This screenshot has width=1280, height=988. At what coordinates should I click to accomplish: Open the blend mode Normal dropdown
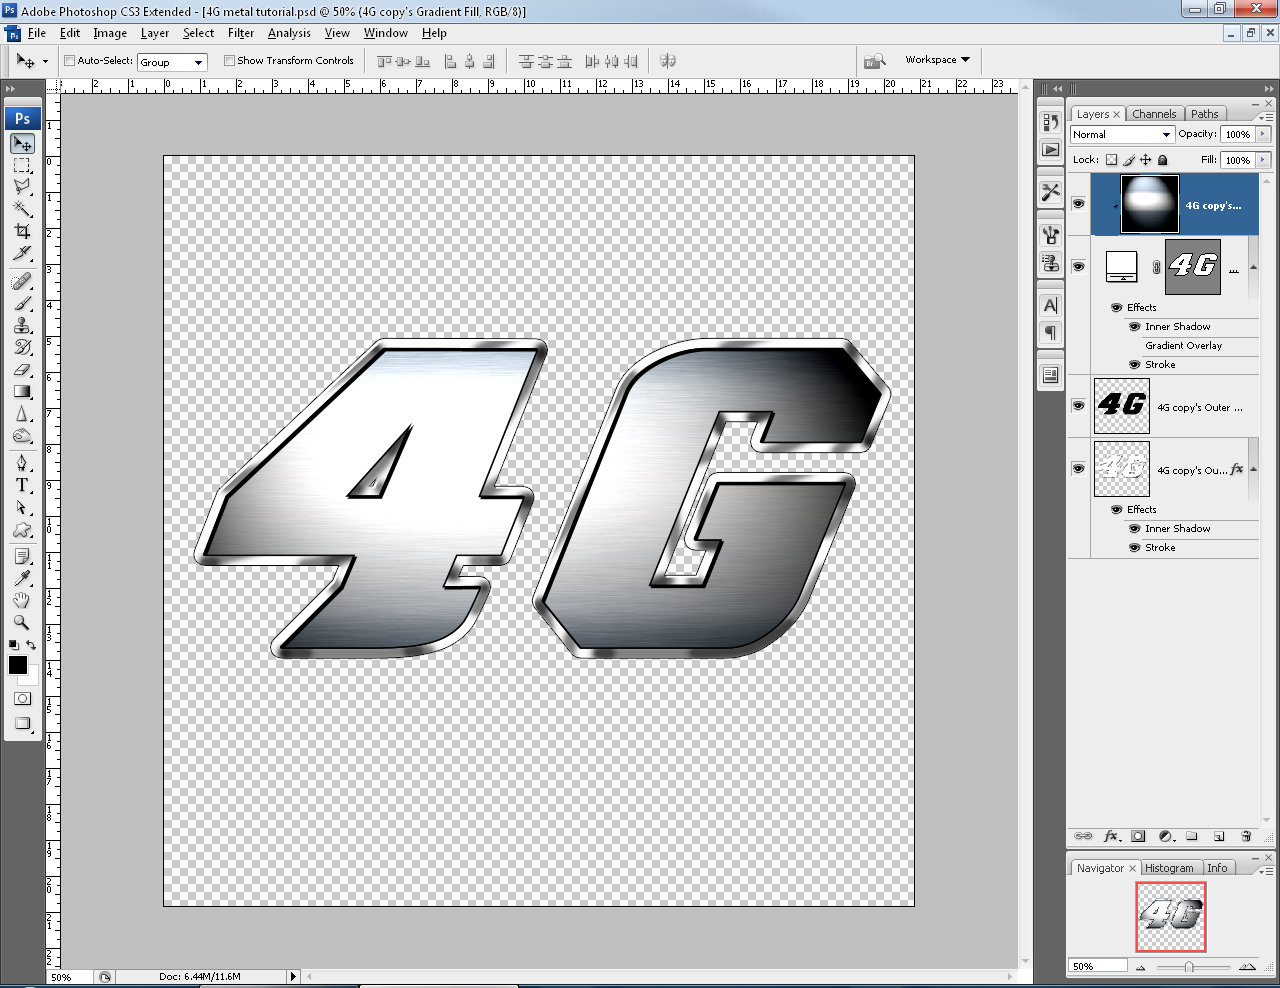click(1122, 134)
